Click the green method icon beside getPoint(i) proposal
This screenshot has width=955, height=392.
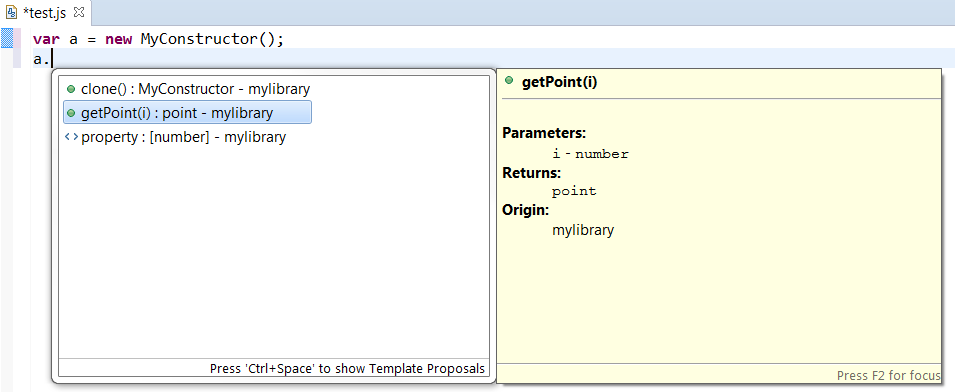[x=71, y=113]
